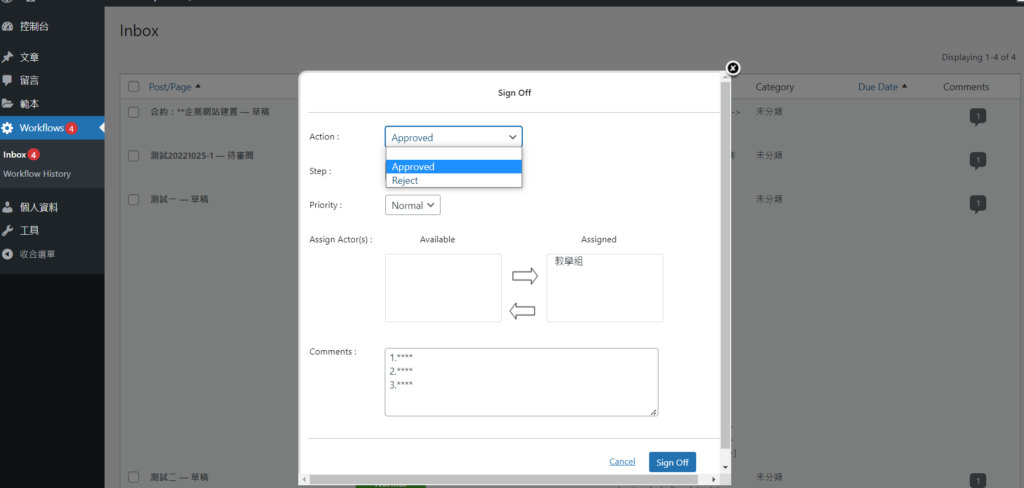The width and height of the screenshot is (1024, 488).
Task: Go to 個人資料 menu item
Action: (39, 208)
